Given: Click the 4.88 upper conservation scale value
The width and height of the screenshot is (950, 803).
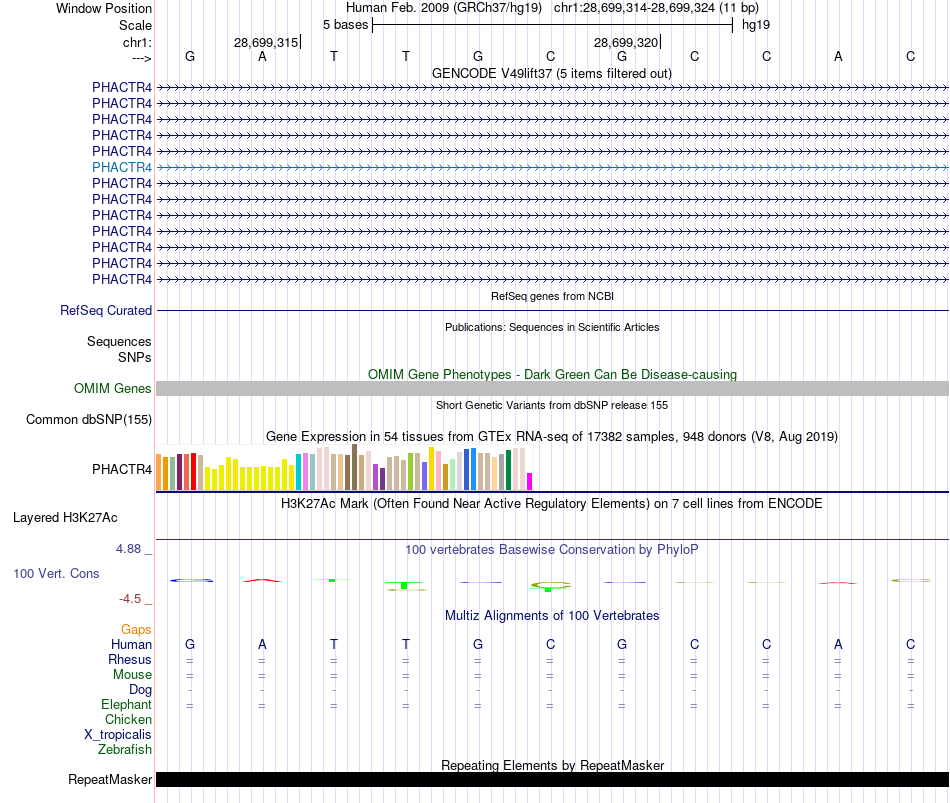Looking at the screenshot, I should [x=128, y=548].
